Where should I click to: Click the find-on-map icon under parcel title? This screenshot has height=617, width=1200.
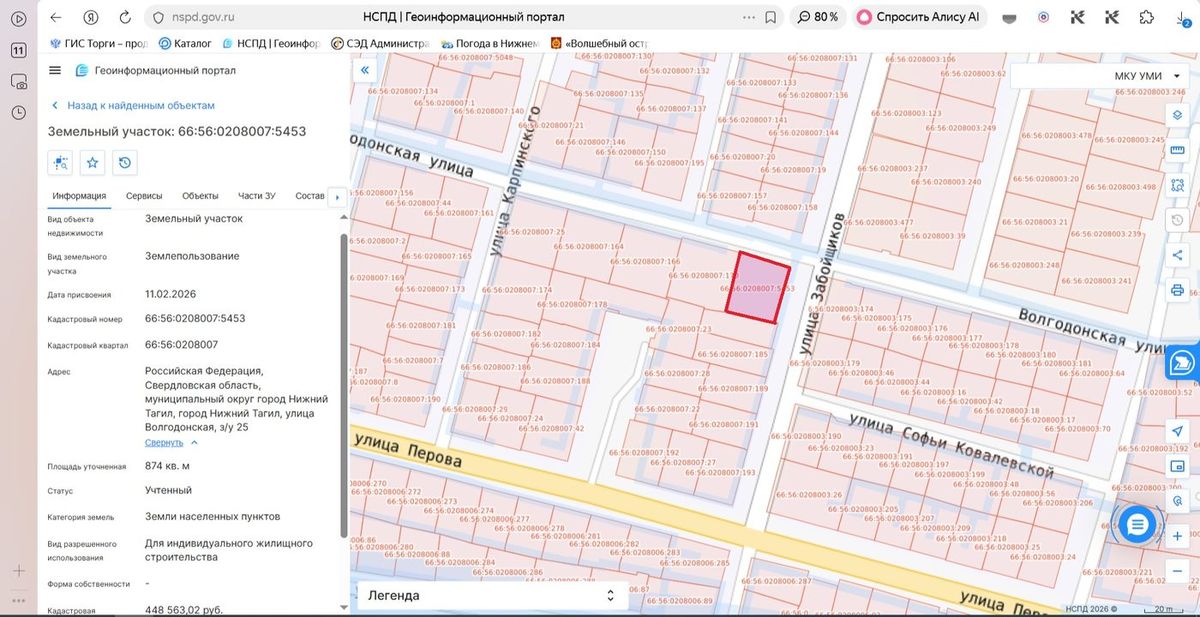click(61, 162)
